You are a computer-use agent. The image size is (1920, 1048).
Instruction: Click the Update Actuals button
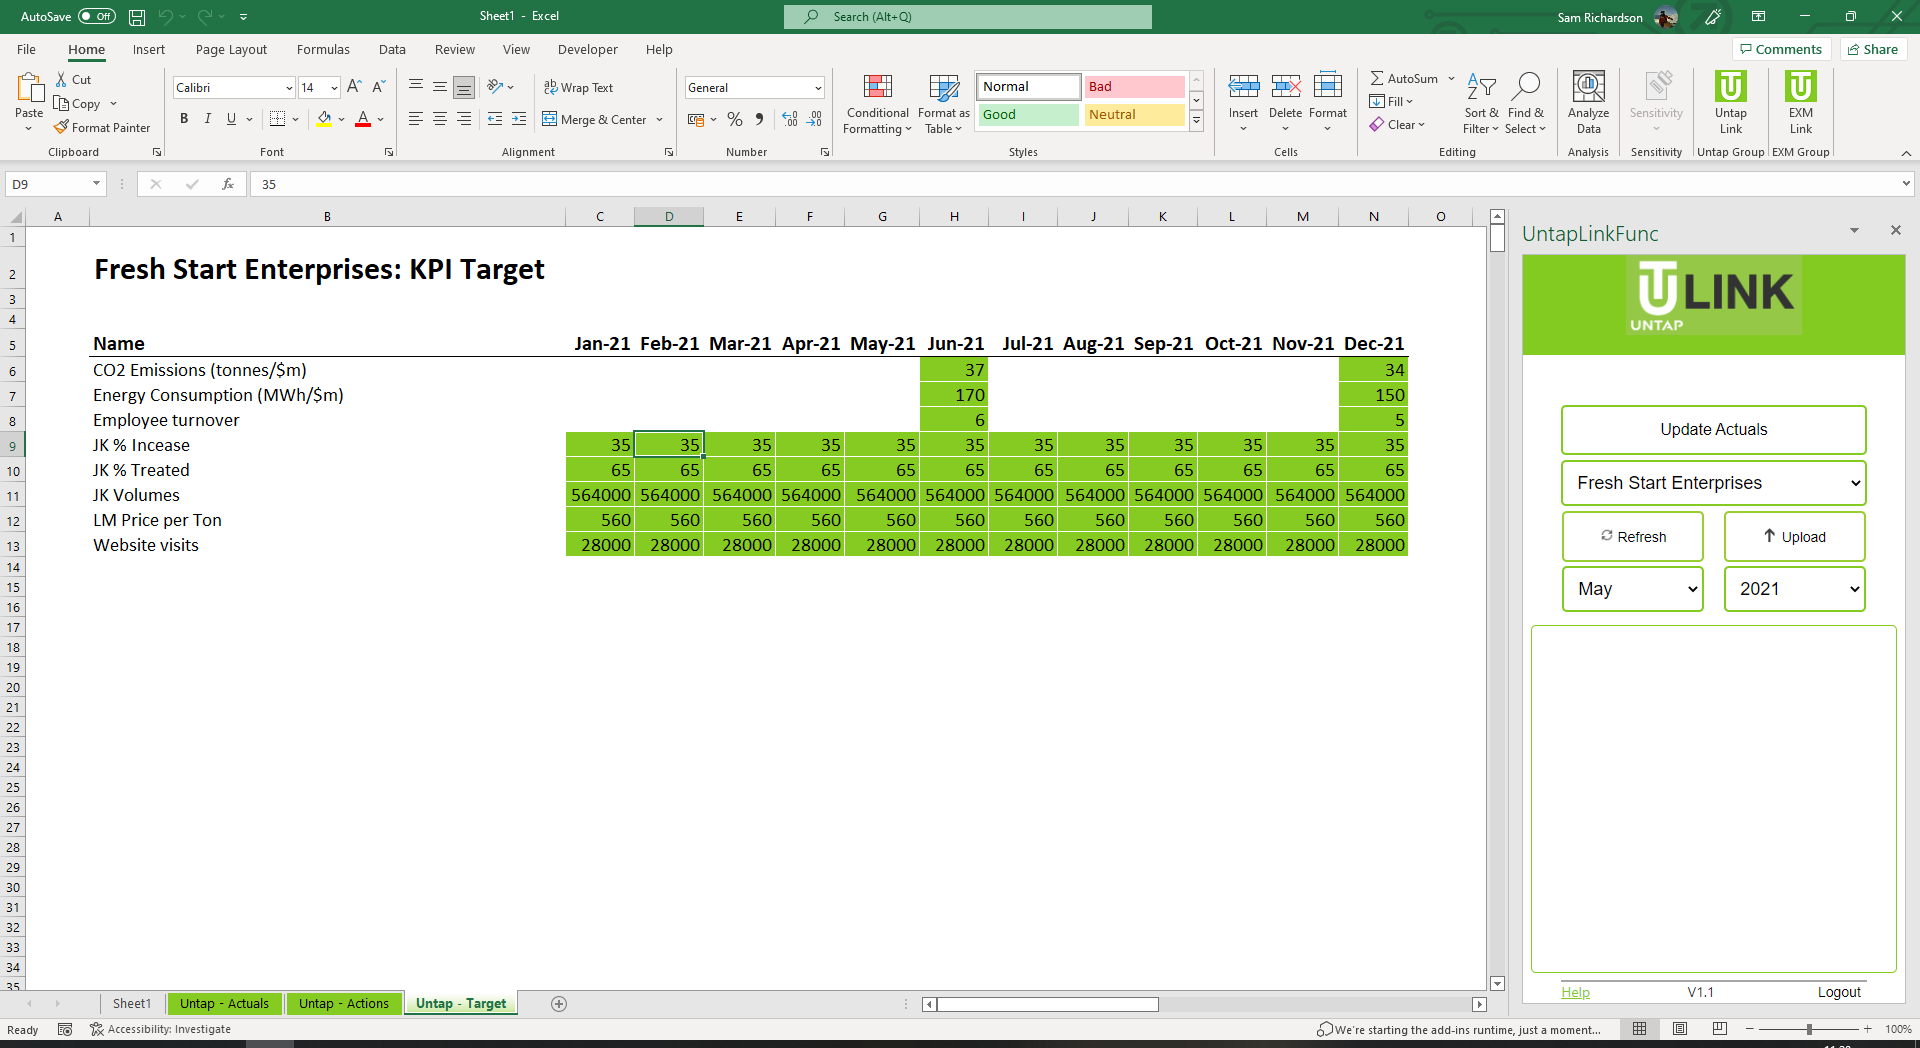click(1714, 430)
